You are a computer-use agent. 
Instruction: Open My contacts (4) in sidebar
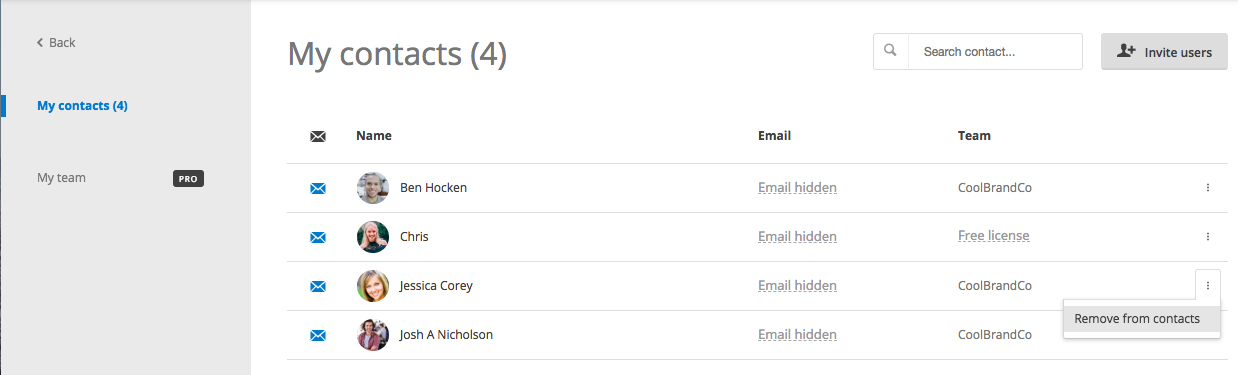(82, 106)
